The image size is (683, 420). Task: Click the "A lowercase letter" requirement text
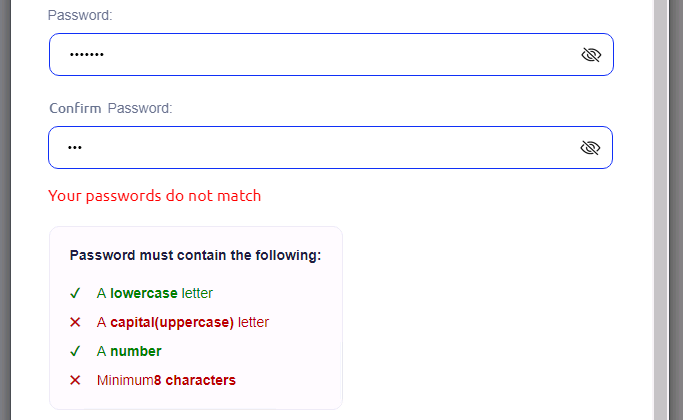(x=154, y=294)
